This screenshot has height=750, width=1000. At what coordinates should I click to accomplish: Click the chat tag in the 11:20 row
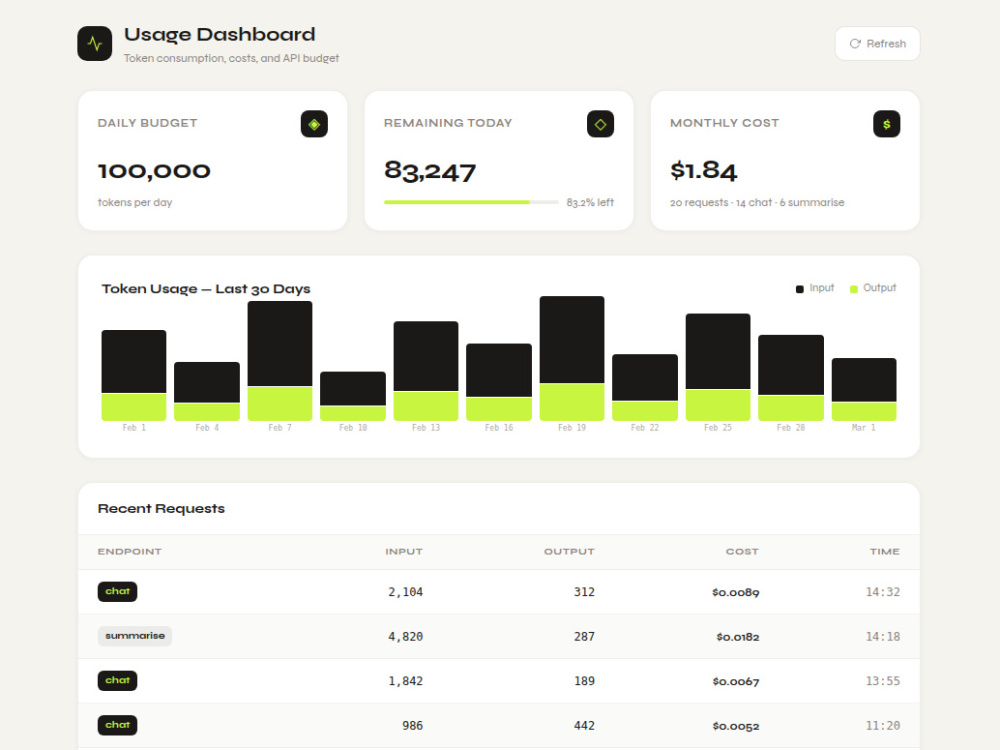tap(117, 725)
